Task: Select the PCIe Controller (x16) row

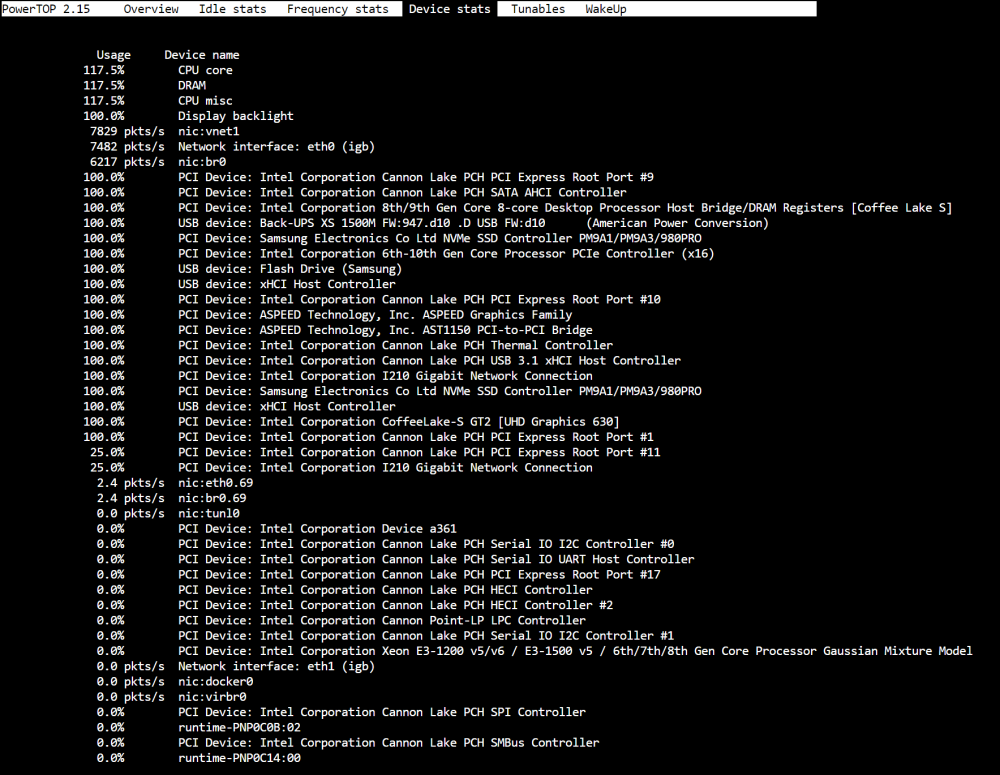Action: point(399,254)
